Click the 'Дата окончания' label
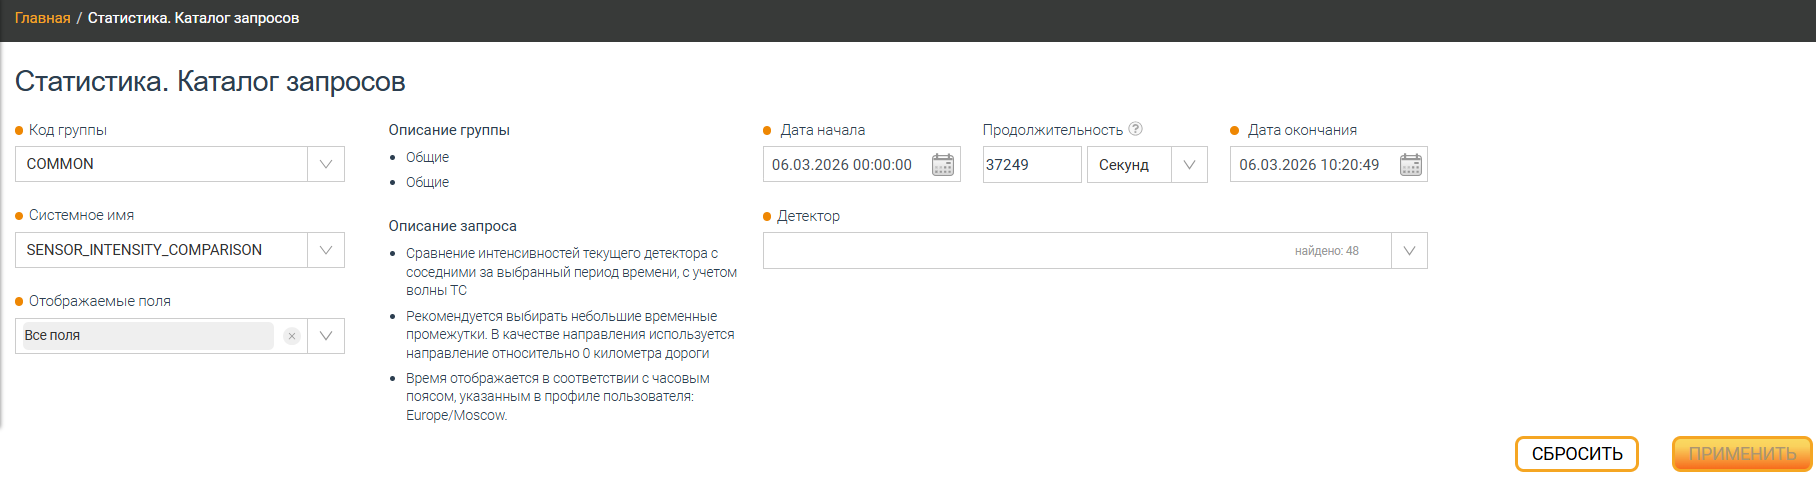The image size is (1816, 489). click(x=1302, y=130)
